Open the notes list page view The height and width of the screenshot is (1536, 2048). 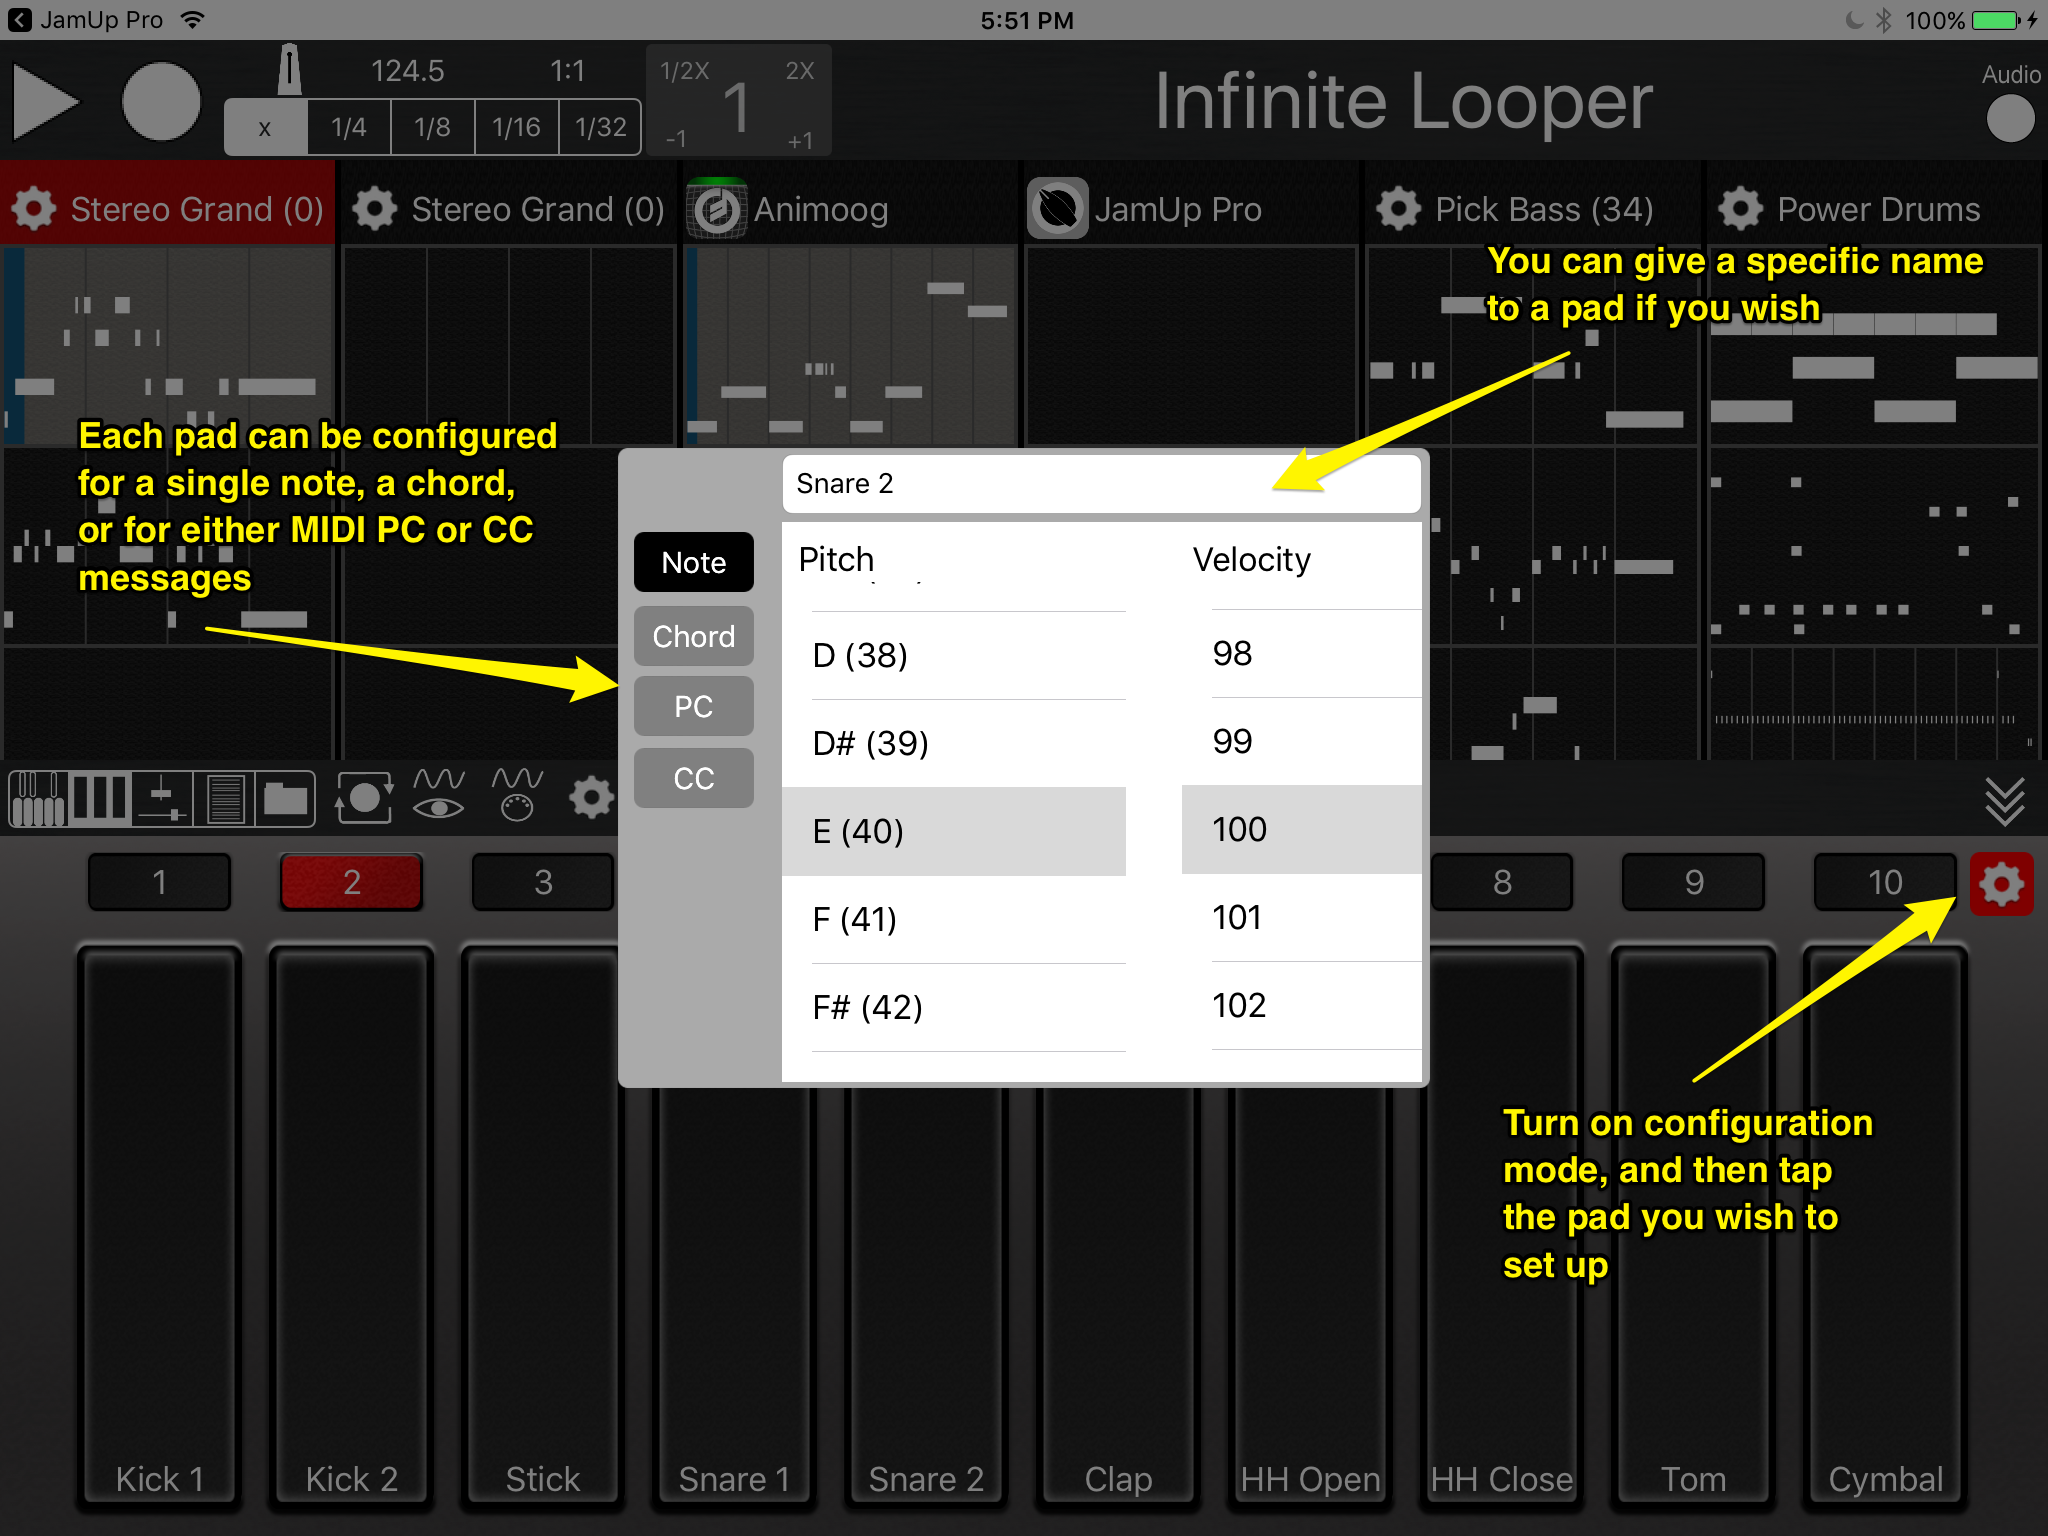(x=224, y=799)
